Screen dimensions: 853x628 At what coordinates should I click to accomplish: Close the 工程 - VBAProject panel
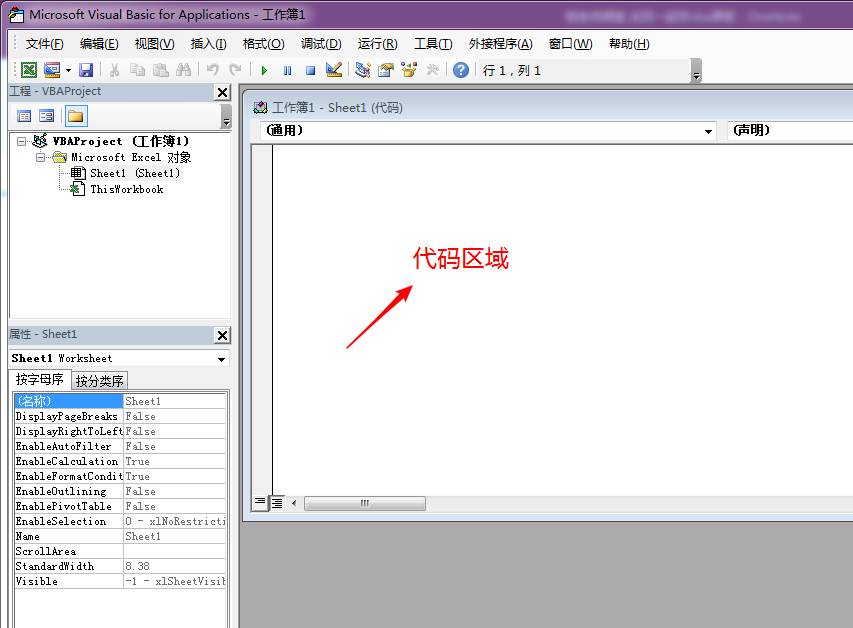(222, 93)
